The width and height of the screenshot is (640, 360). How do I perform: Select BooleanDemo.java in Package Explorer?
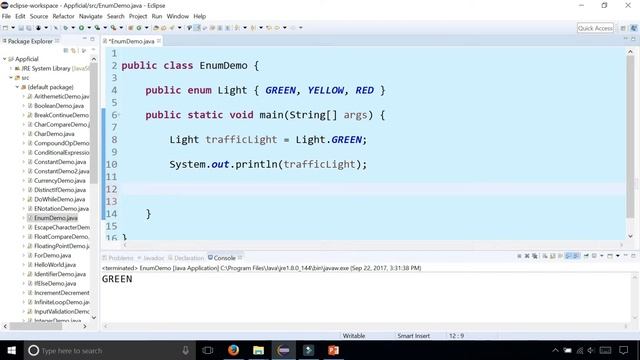59,106
